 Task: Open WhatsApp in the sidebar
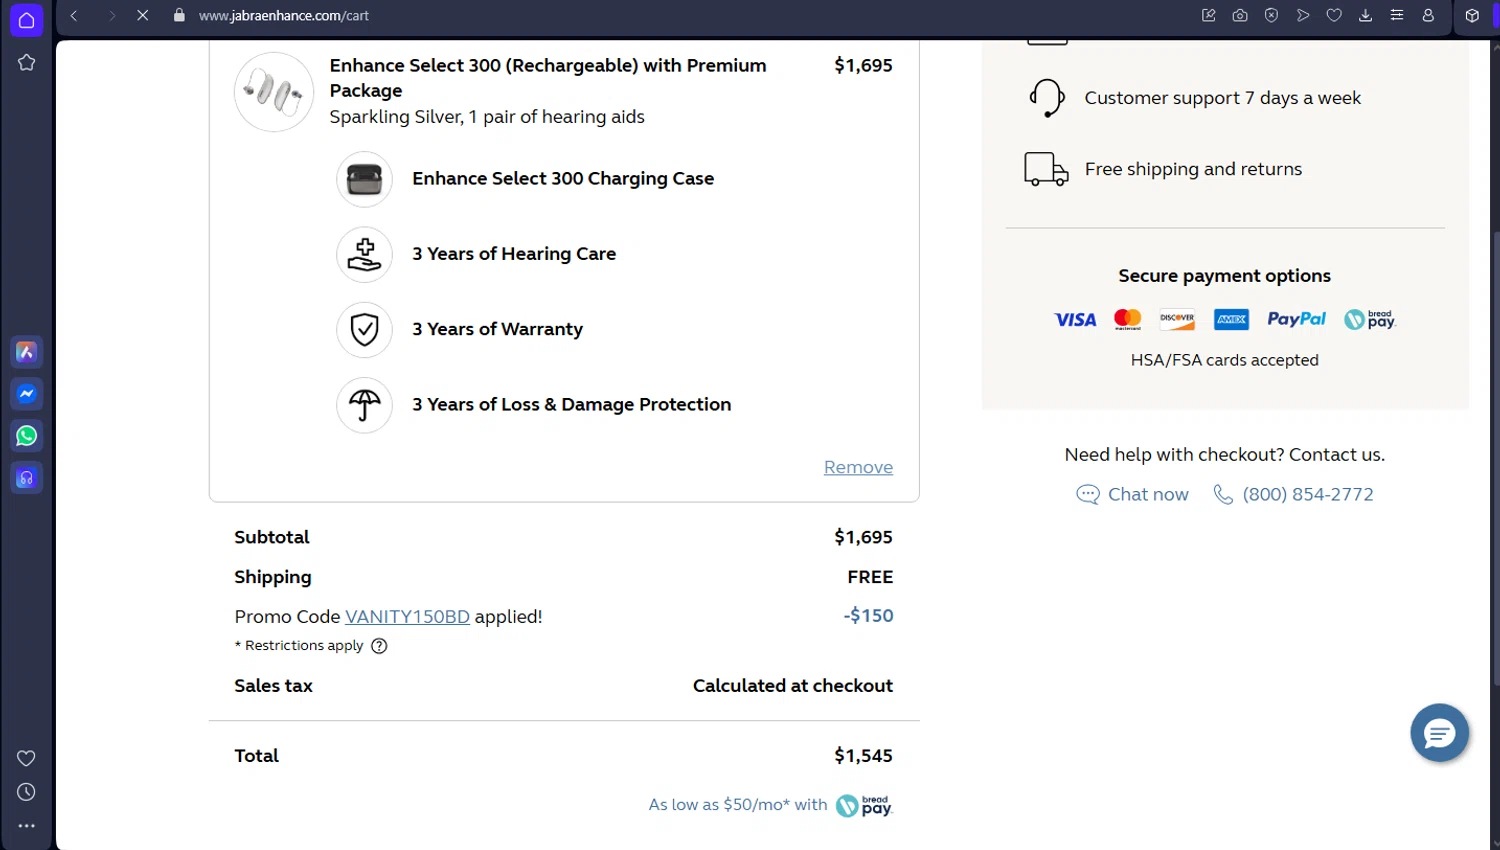pos(26,436)
